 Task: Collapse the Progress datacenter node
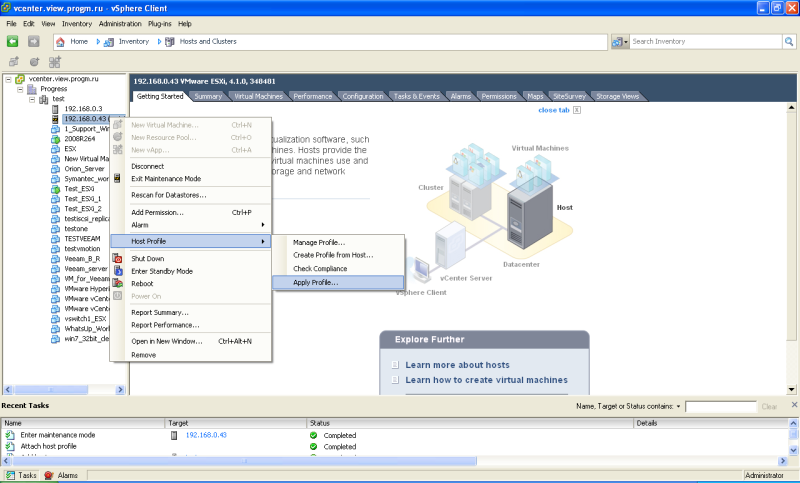[x=20, y=89]
